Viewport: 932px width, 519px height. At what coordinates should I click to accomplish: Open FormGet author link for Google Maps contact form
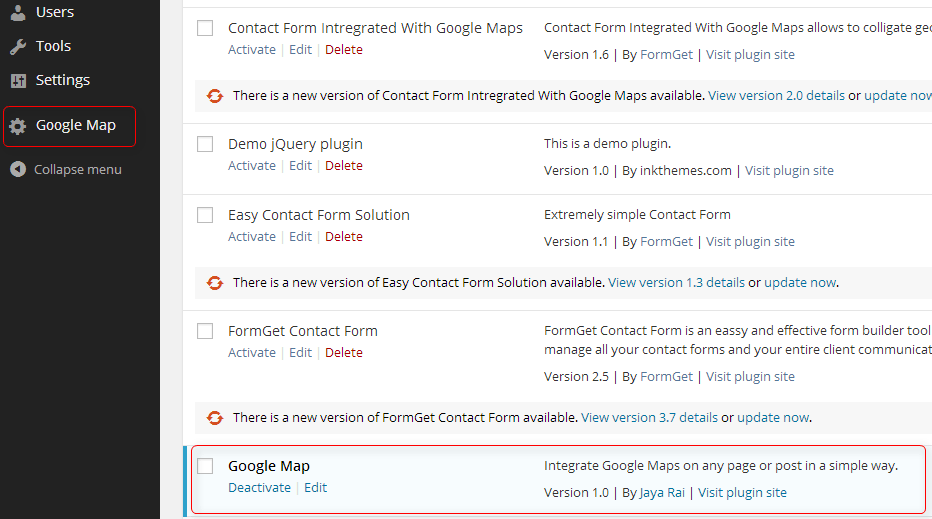pos(666,55)
